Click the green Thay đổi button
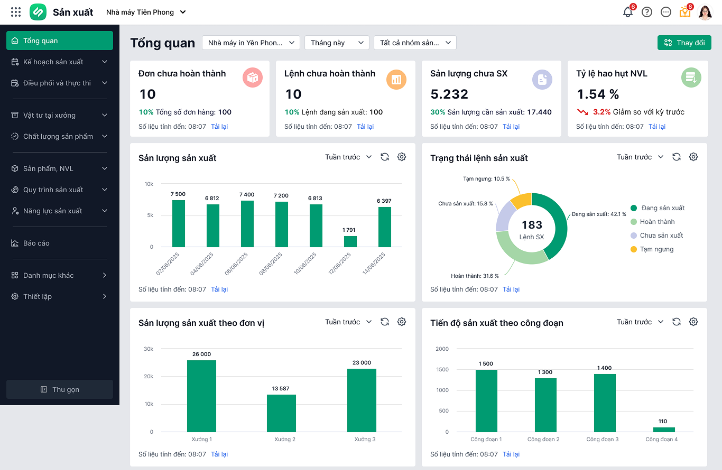Image resolution: width=722 pixels, height=470 pixels. point(684,43)
